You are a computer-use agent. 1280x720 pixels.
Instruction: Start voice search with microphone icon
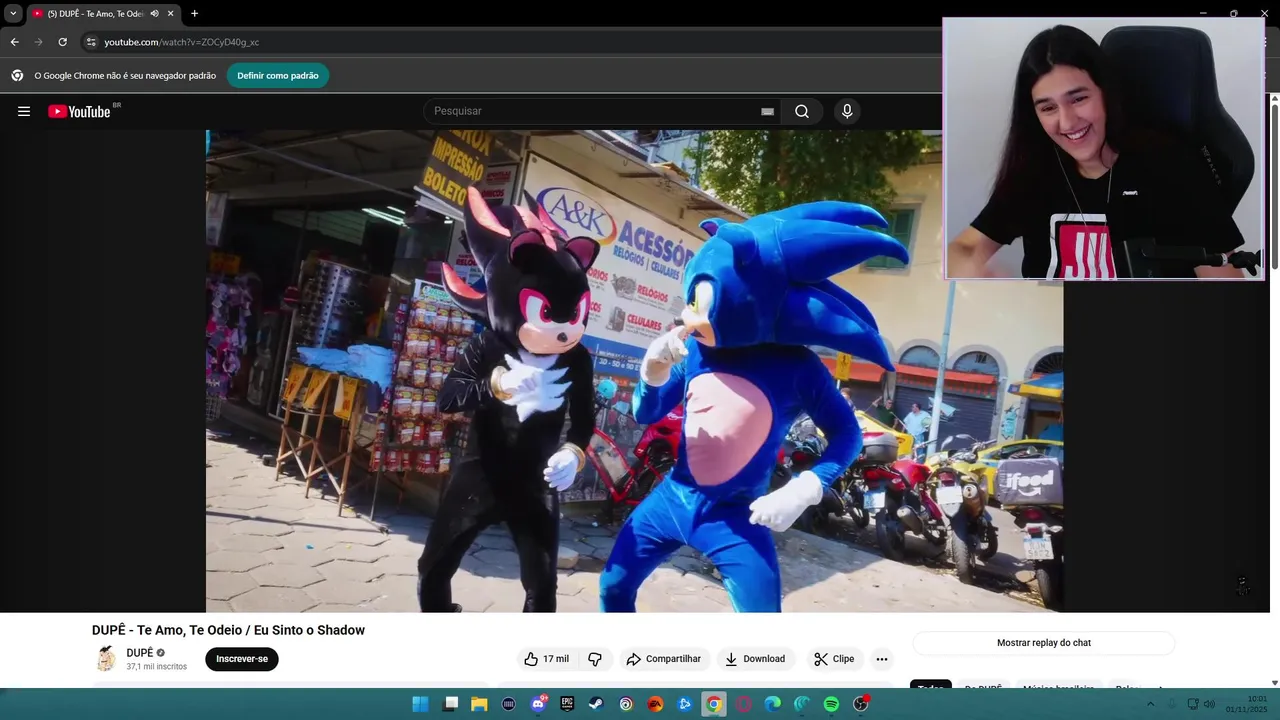tap(847, 111)
